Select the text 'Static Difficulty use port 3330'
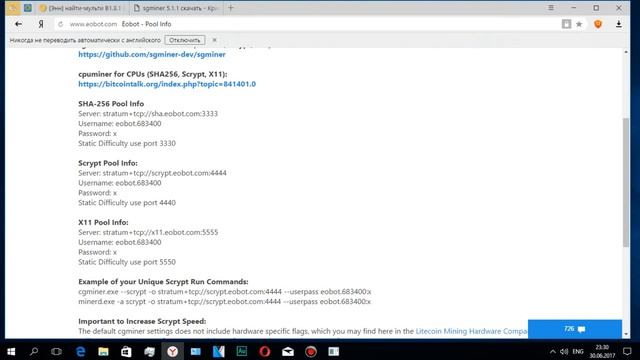Viewport: 640px width, 360px height. [127, 143]
